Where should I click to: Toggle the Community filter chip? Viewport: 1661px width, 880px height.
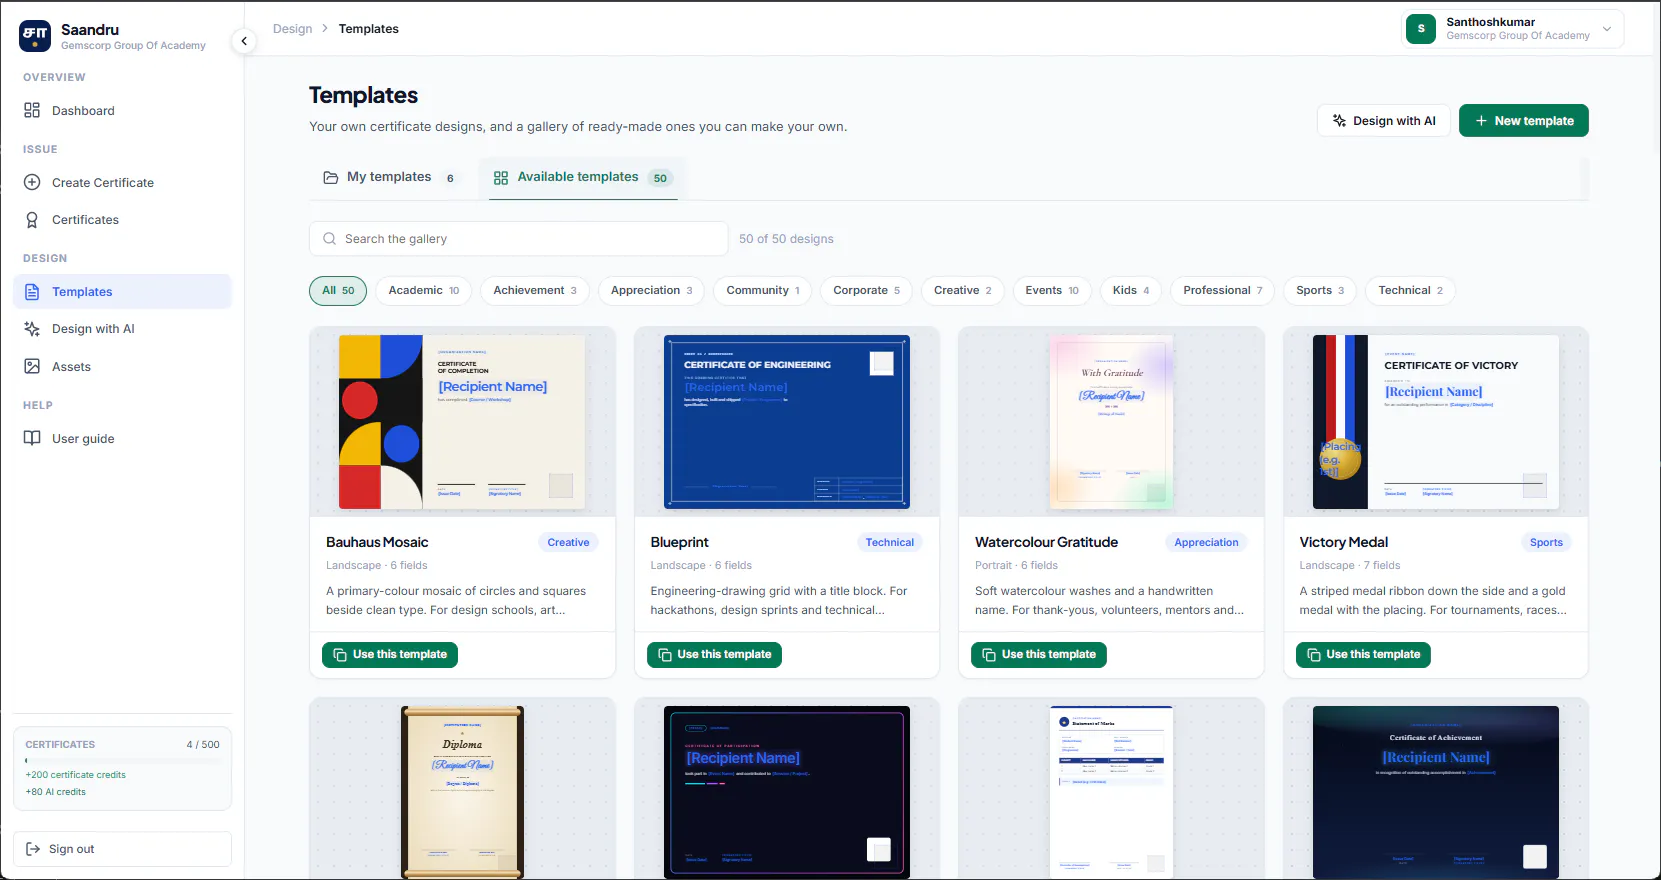click(x=763, y=290)
